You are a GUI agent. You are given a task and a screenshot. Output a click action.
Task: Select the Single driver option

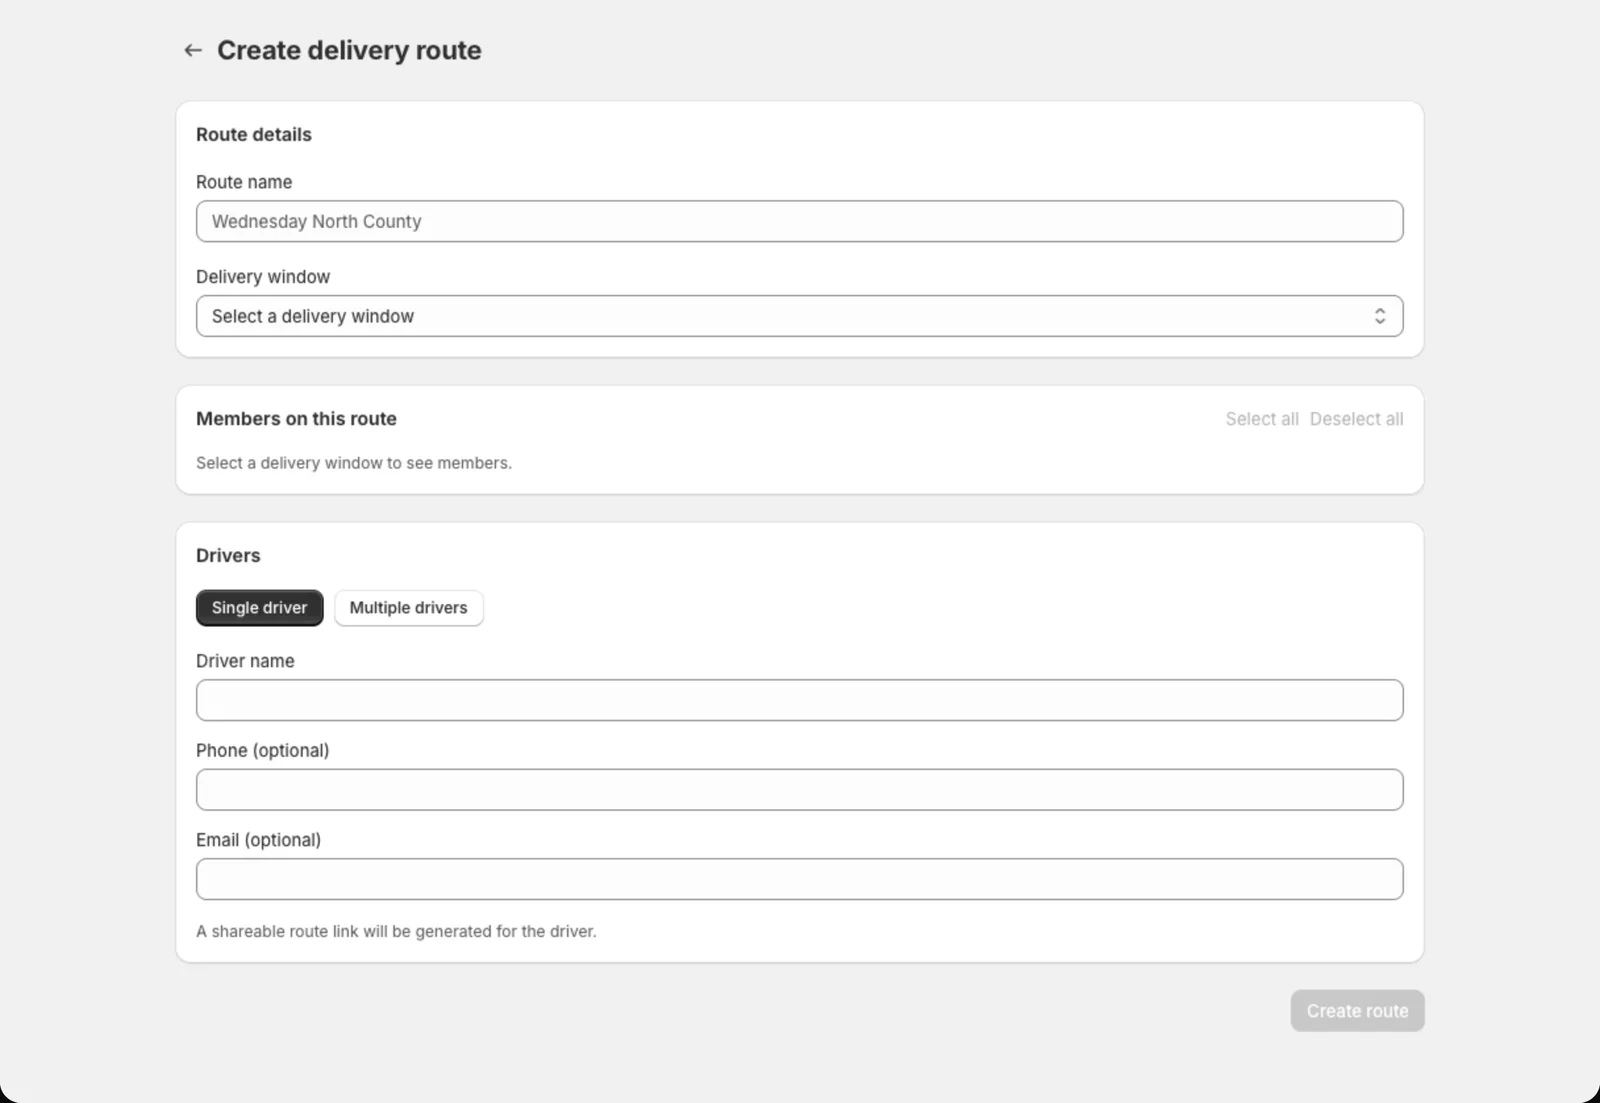259,608
